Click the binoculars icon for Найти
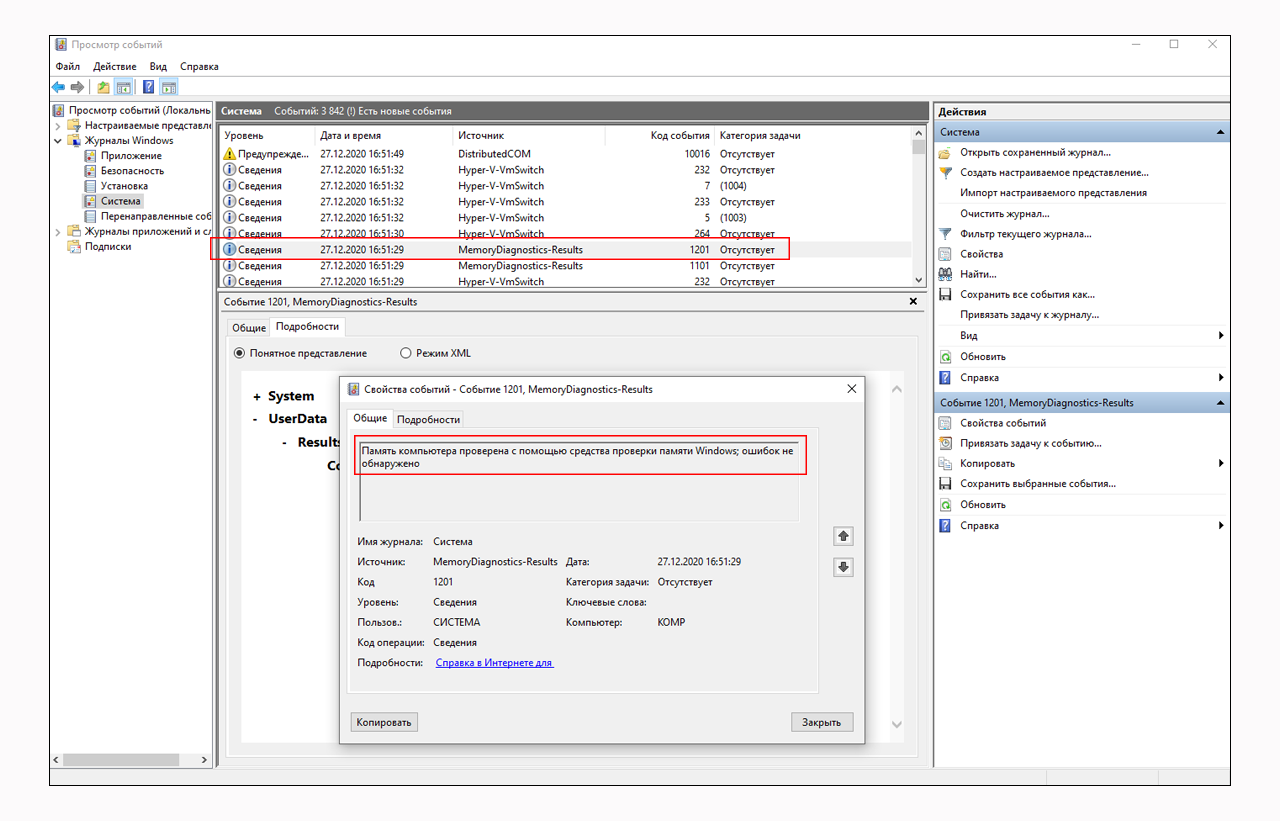 (945, 274)
